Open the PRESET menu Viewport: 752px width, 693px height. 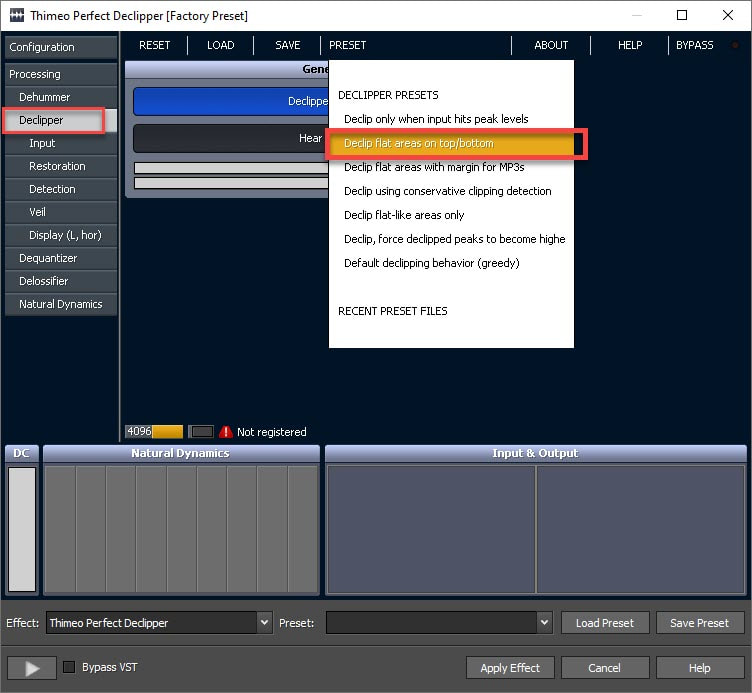347,45
